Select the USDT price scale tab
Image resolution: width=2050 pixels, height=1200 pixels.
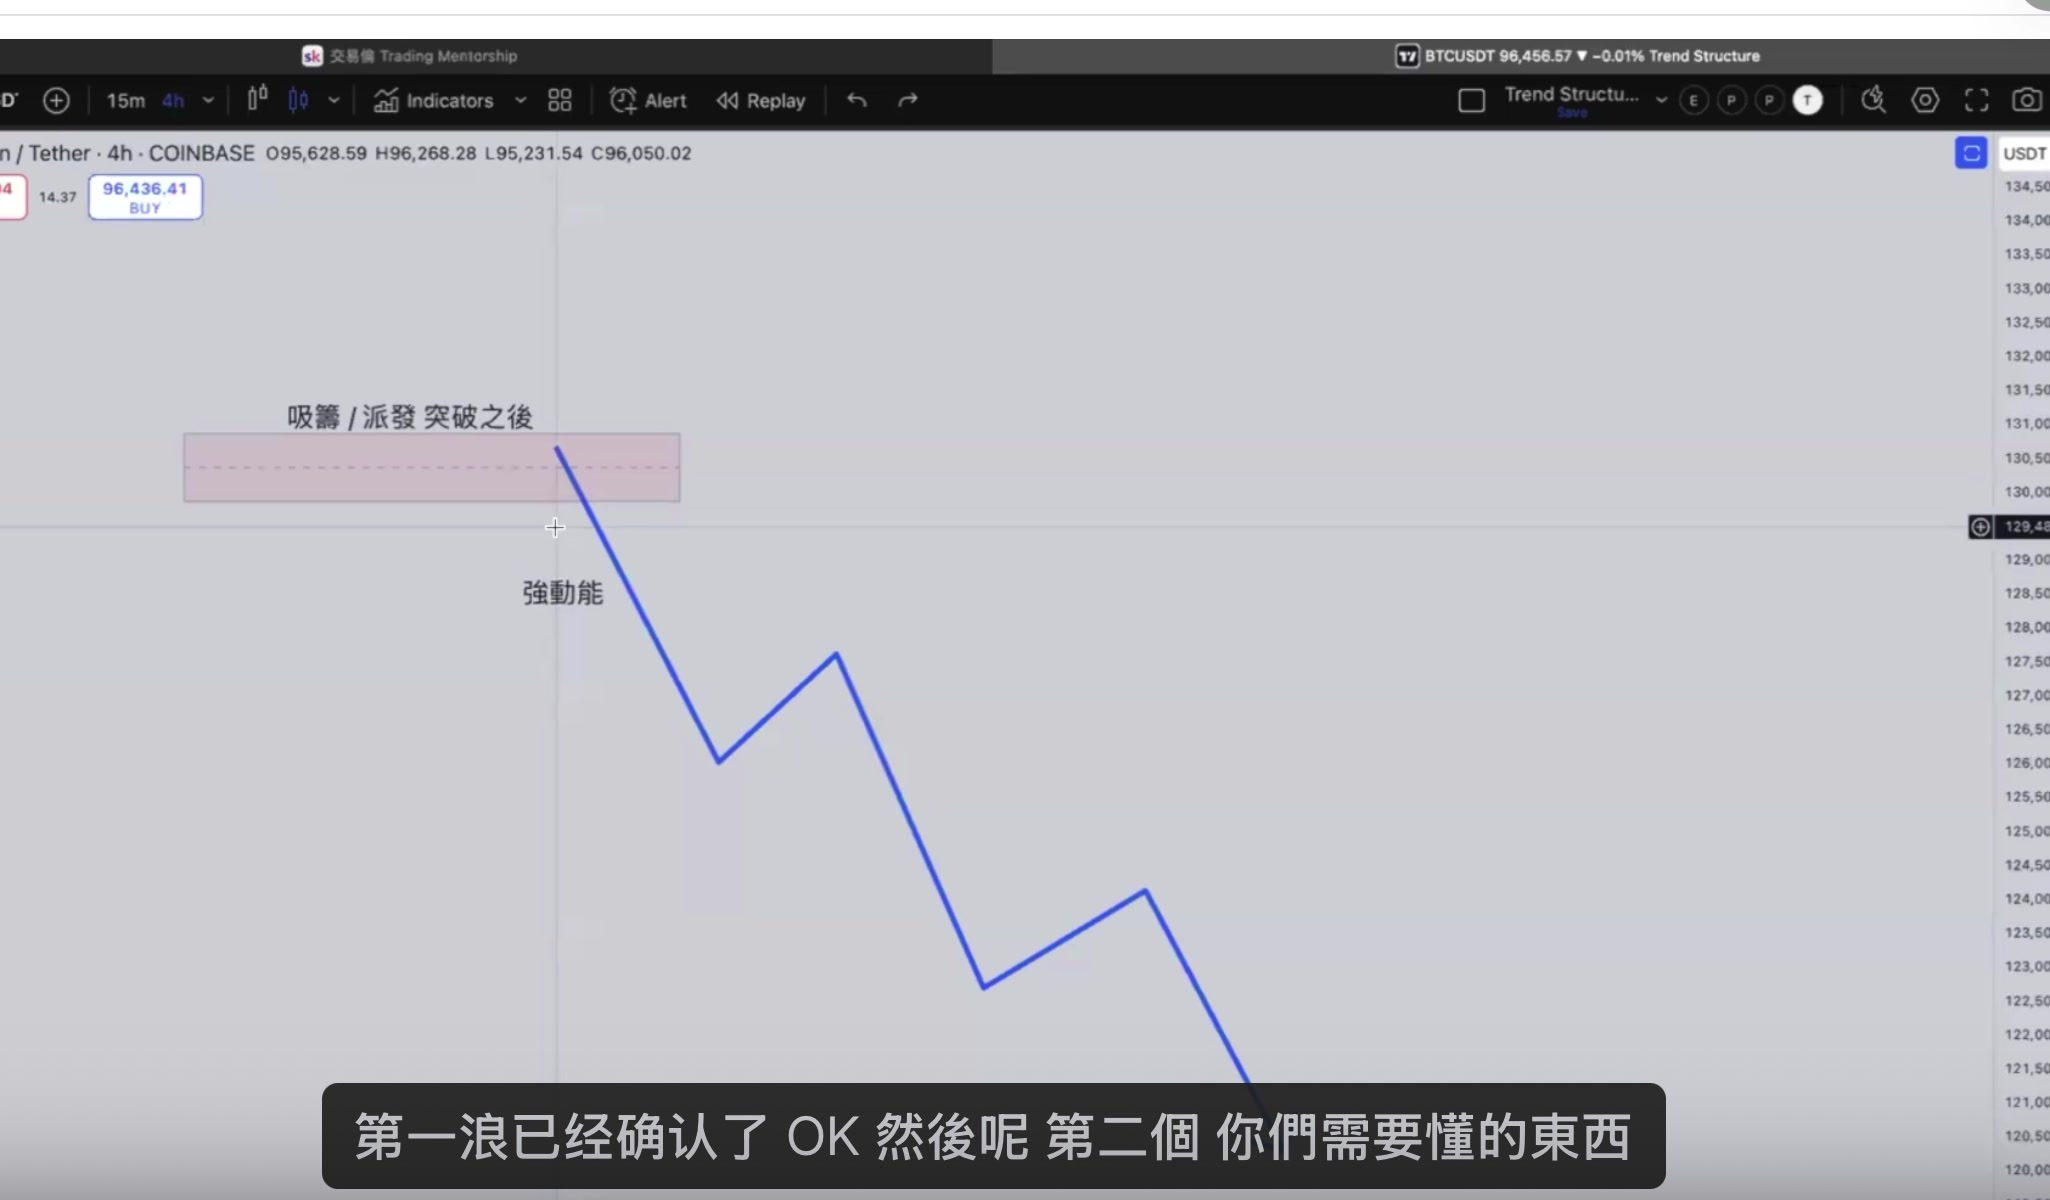pyautogui.click(x=2026, y=153)
